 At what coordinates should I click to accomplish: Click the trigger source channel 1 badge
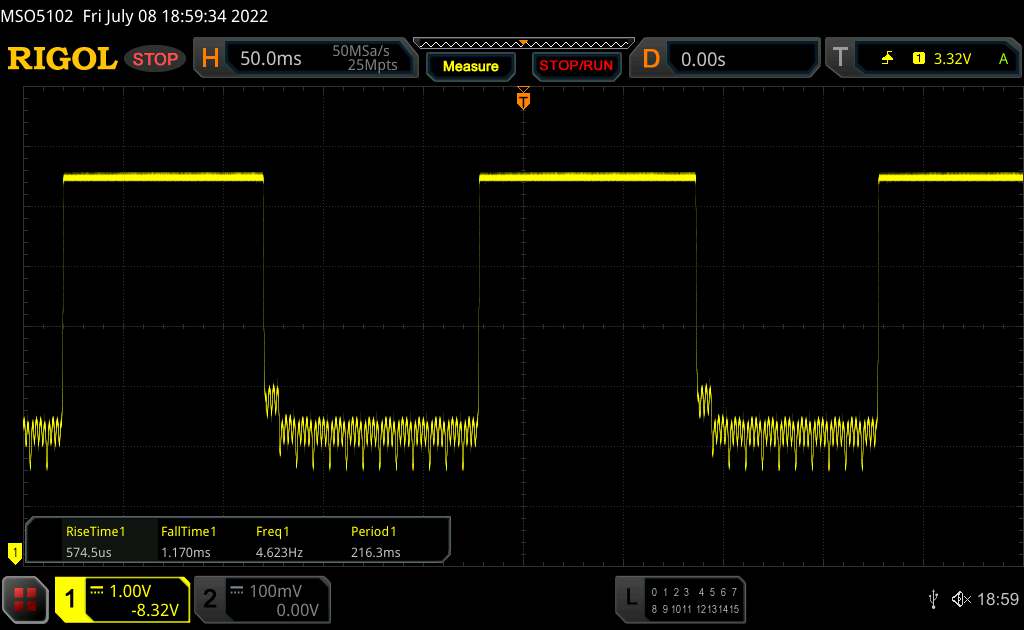(x=918, y=59)
